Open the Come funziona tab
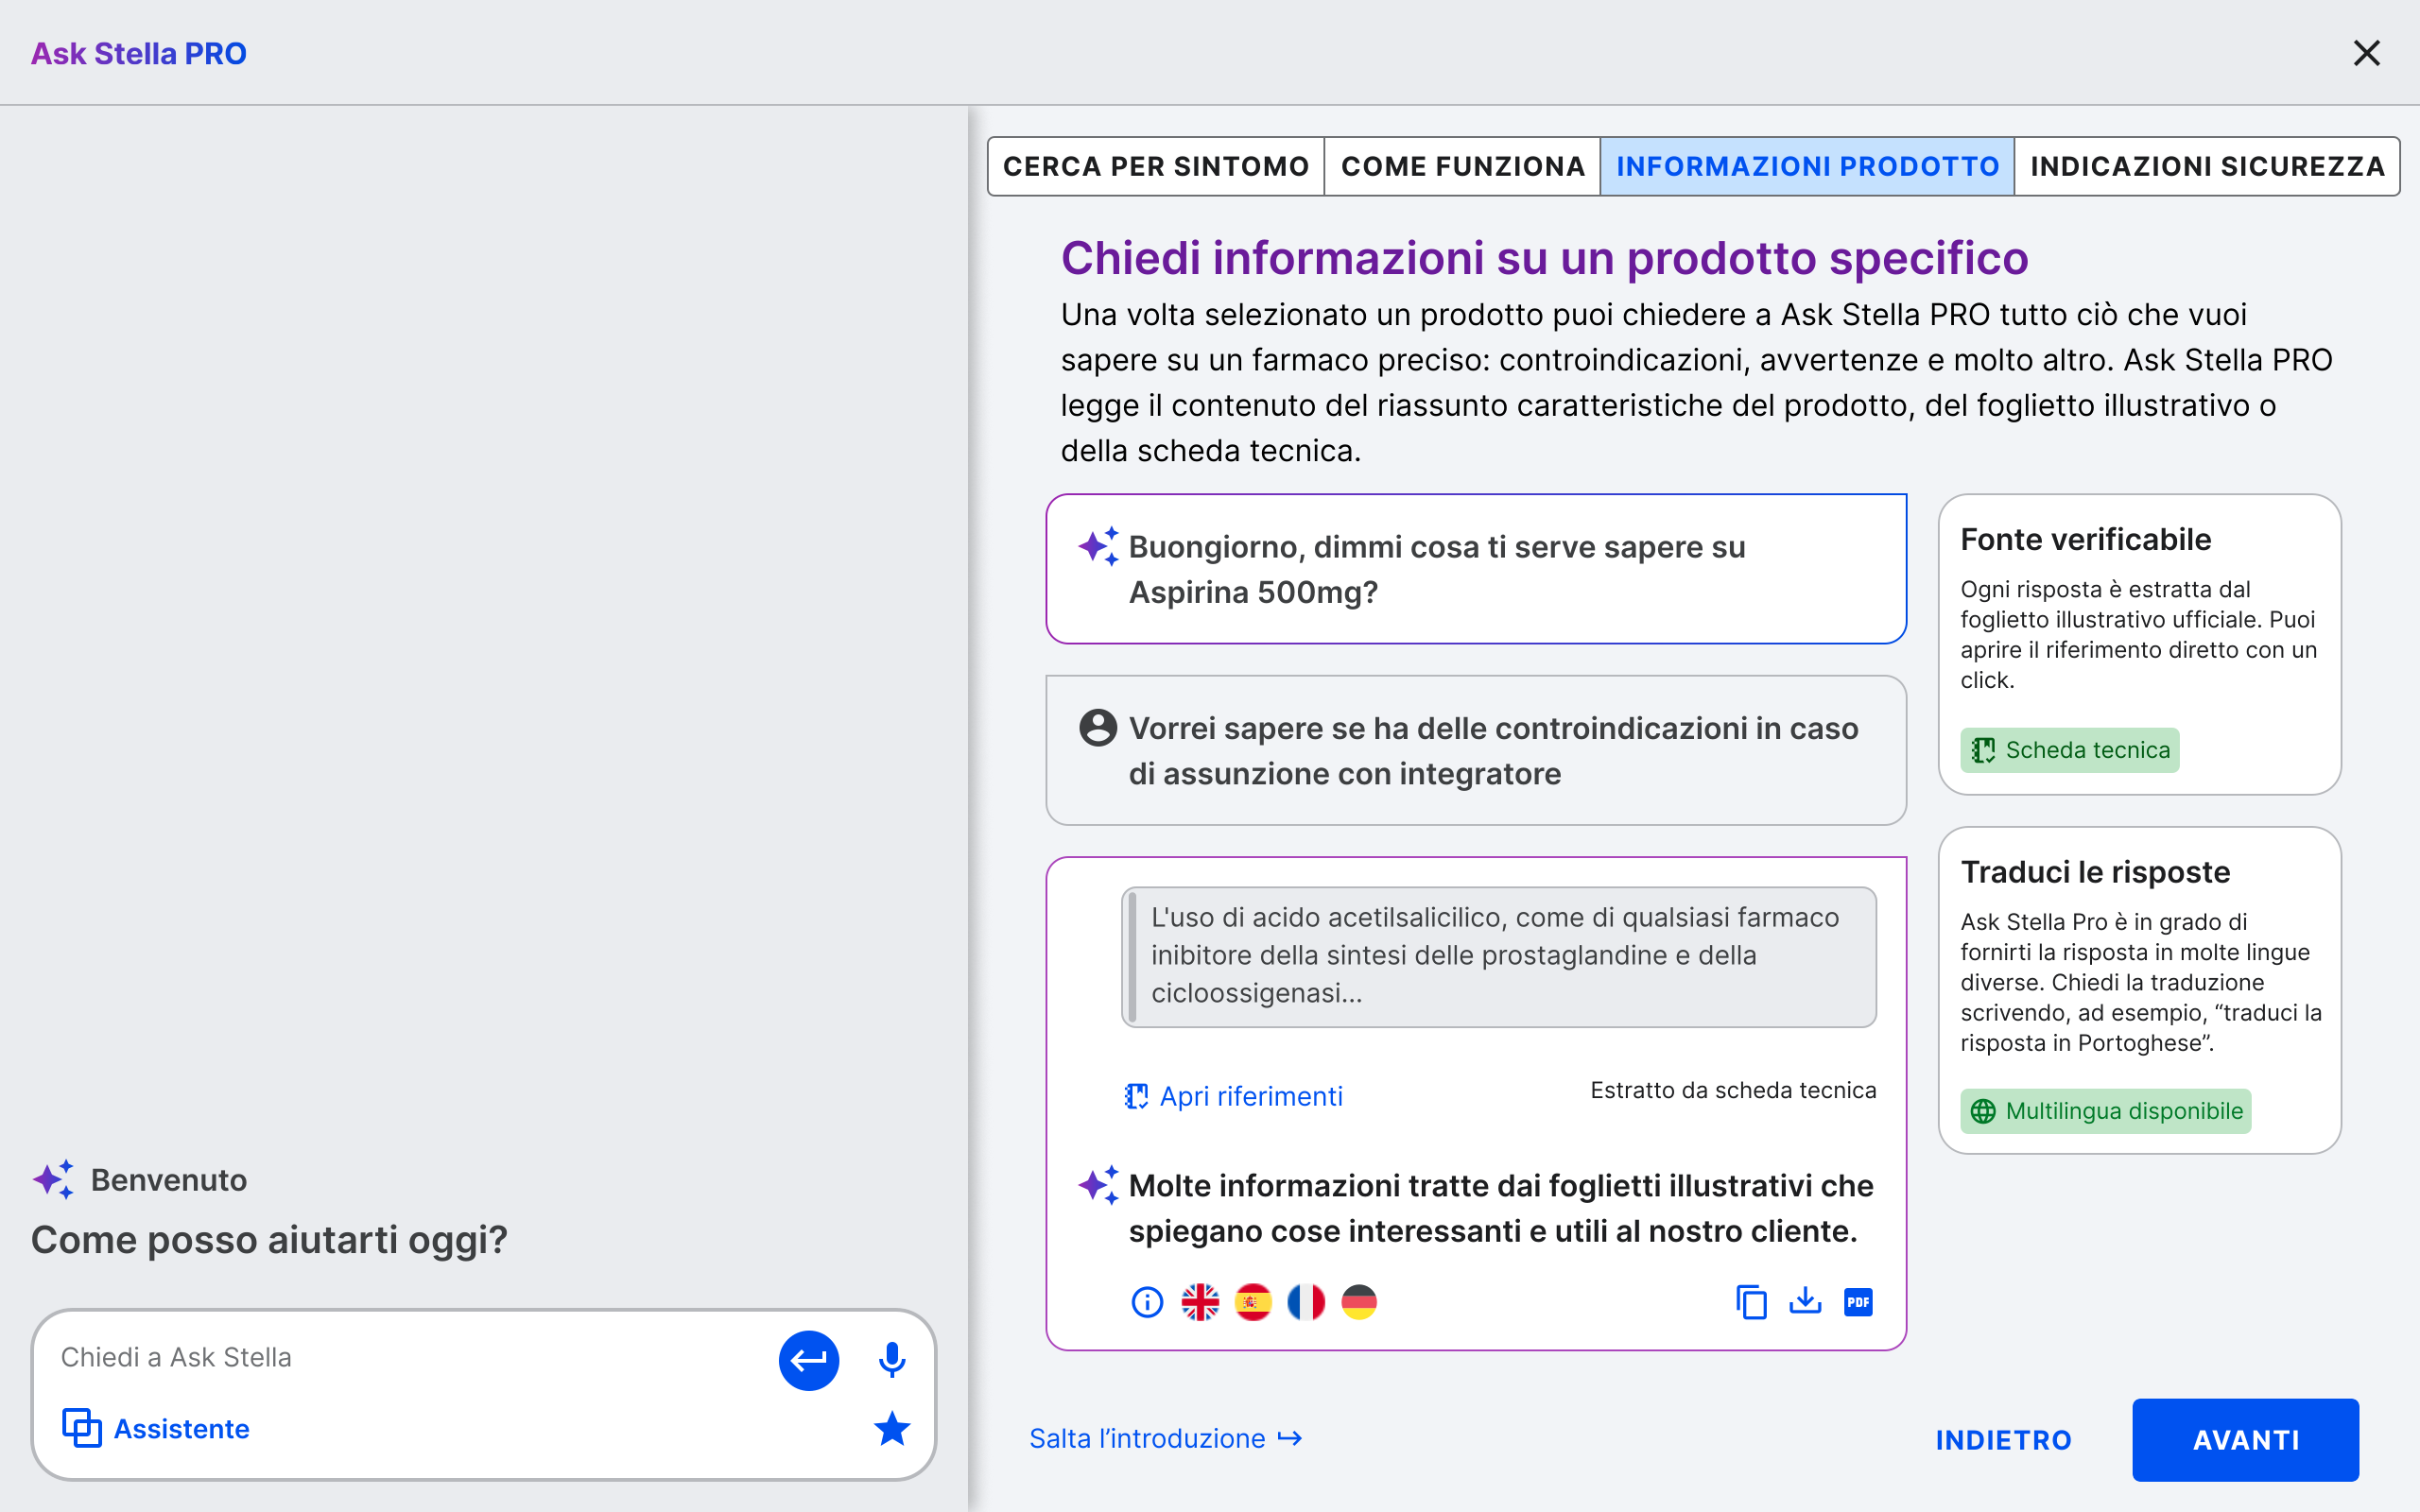The image size is (2420, 1512). [1462, 166]
